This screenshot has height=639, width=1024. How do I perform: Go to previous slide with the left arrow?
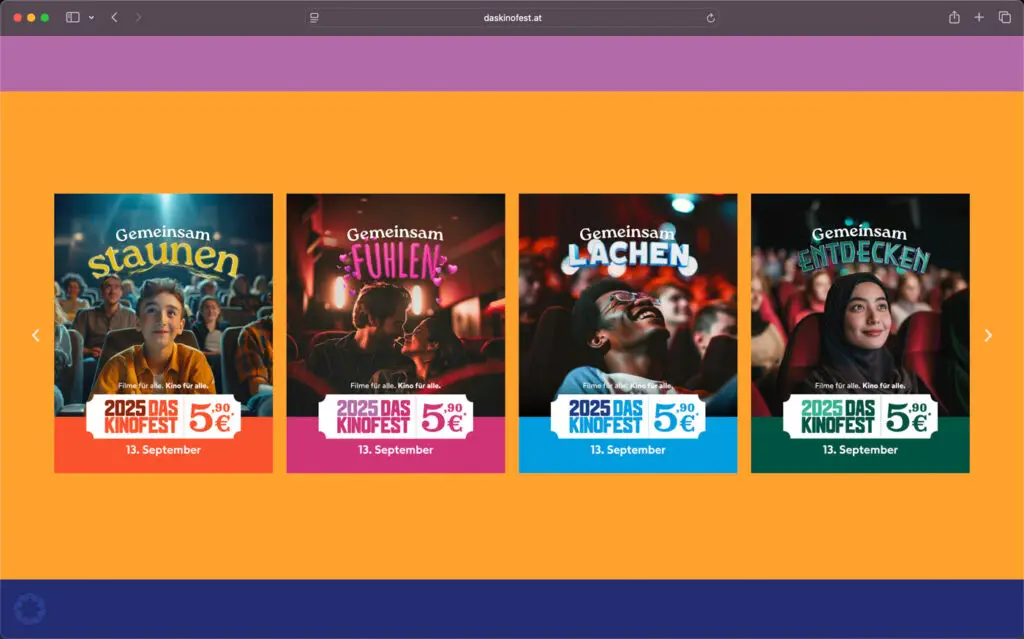[36, 334]
